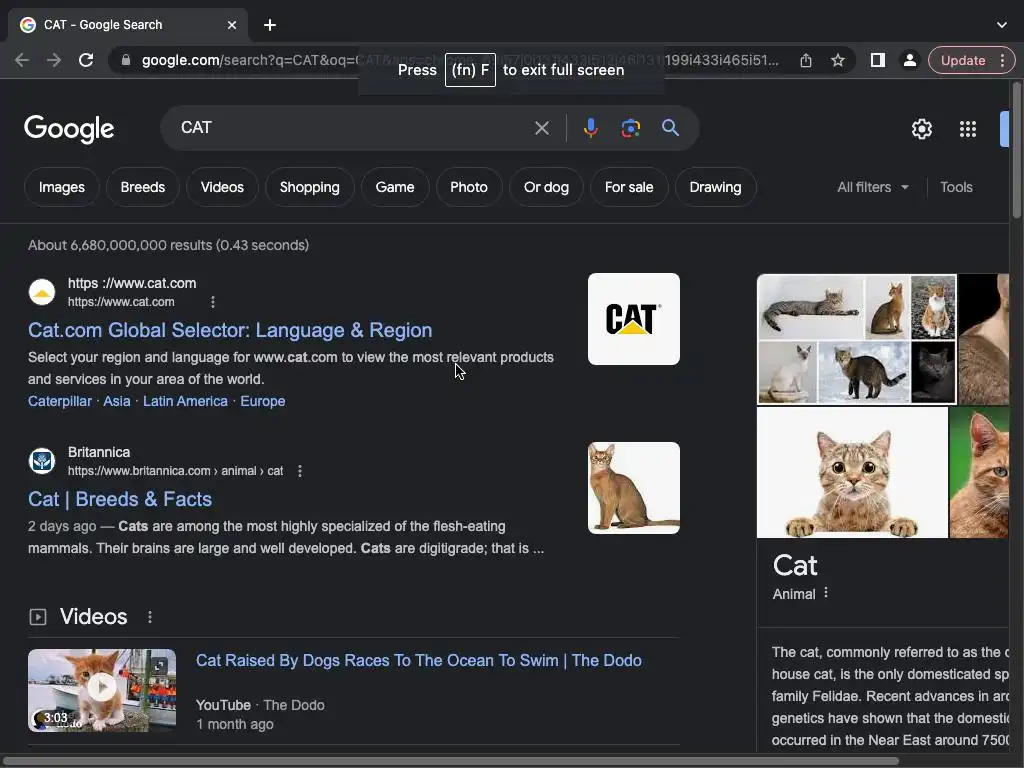Open a new tab with plus icon

[270, 25]
